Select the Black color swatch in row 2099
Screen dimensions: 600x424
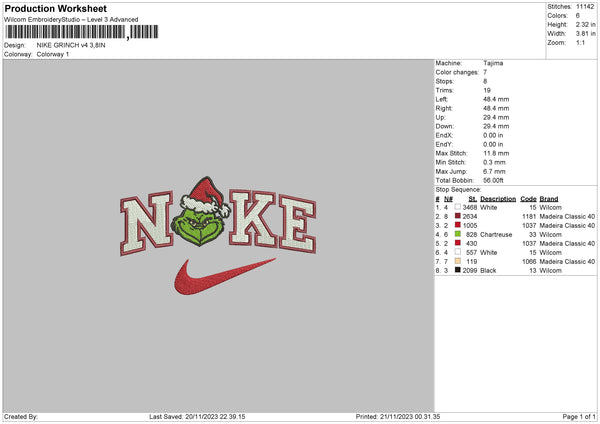click(457, 270)
